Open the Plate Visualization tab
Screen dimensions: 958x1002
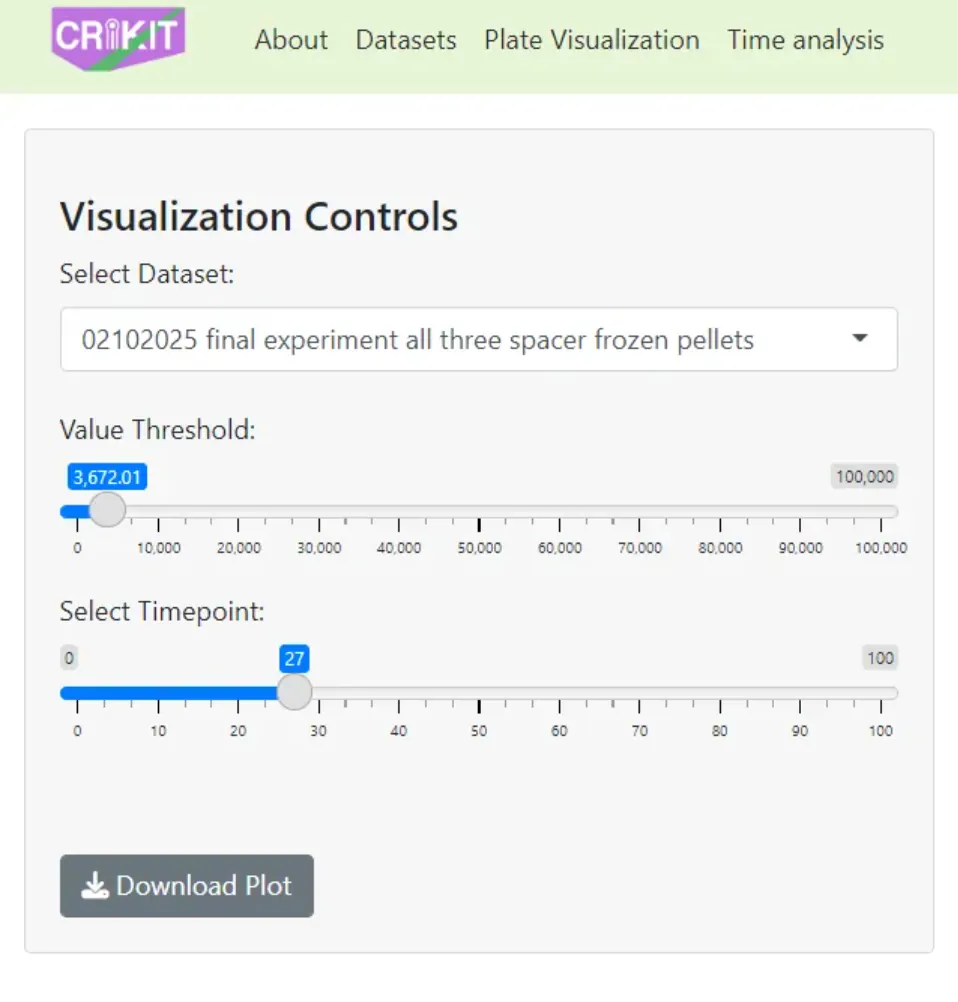click(x=592, y=40)
